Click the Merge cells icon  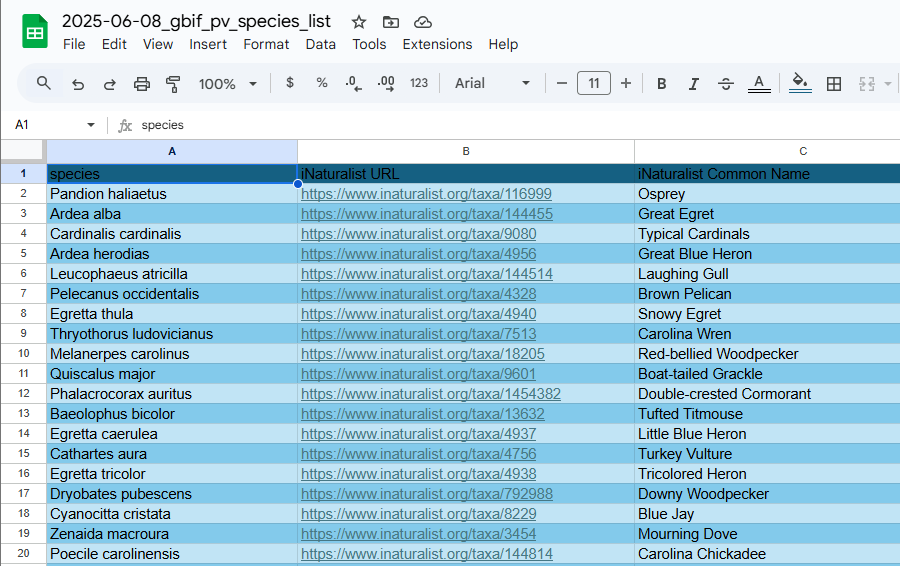point(866,84)
